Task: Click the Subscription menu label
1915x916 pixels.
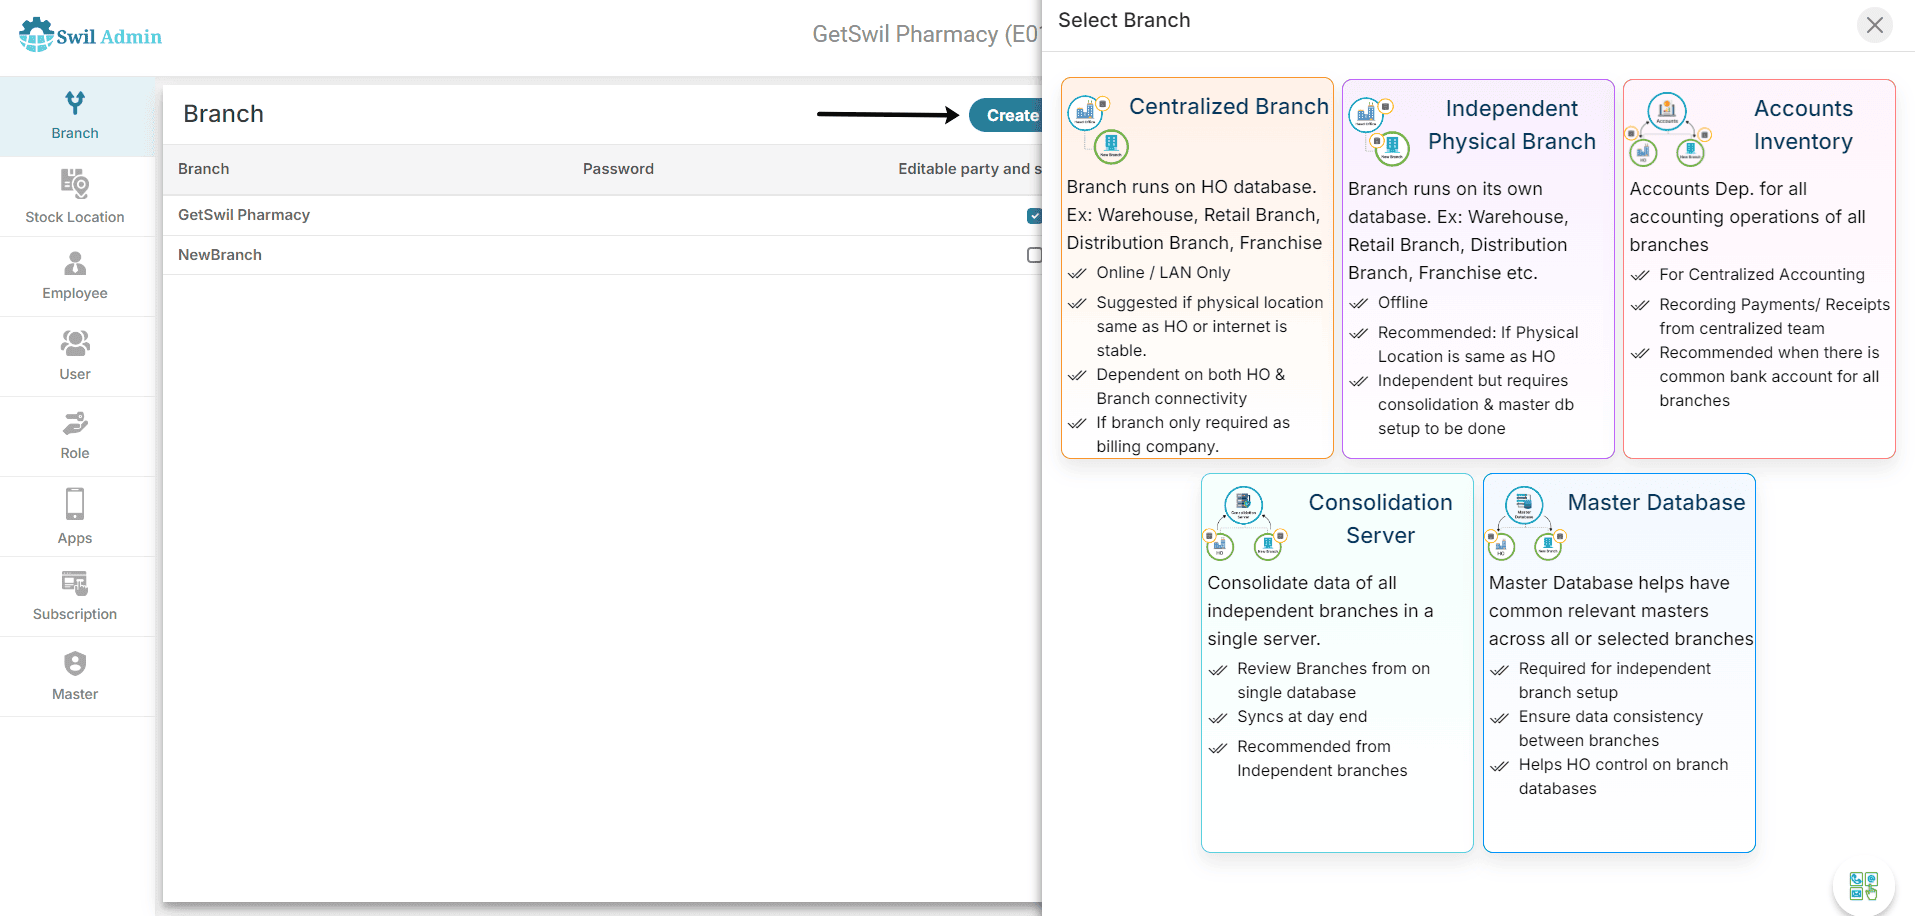Action: 75,614
